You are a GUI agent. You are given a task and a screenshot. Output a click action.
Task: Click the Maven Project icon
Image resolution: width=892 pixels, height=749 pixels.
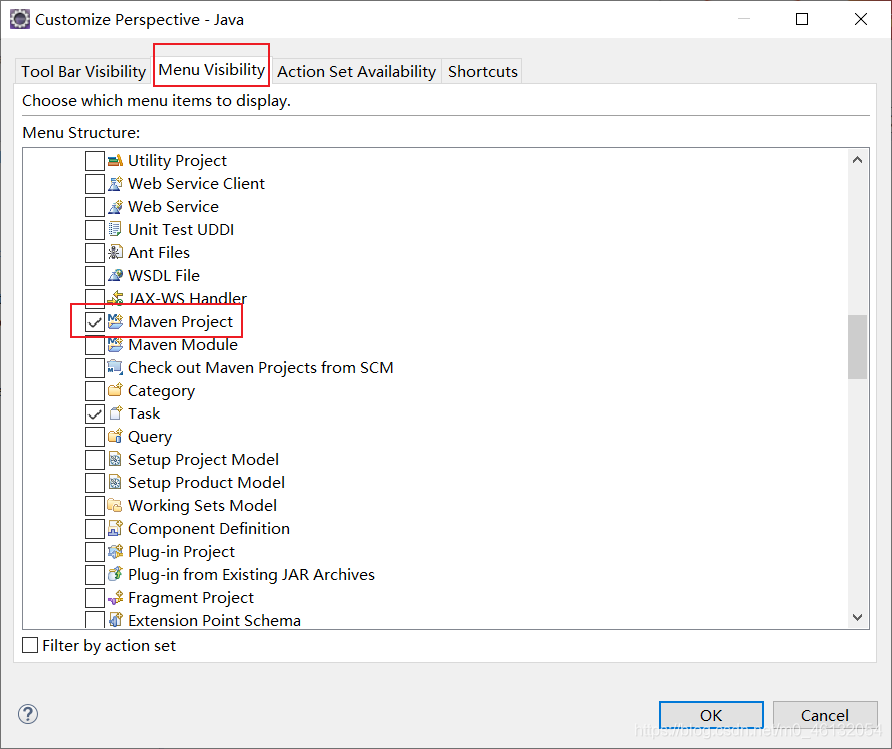(115, 322)
